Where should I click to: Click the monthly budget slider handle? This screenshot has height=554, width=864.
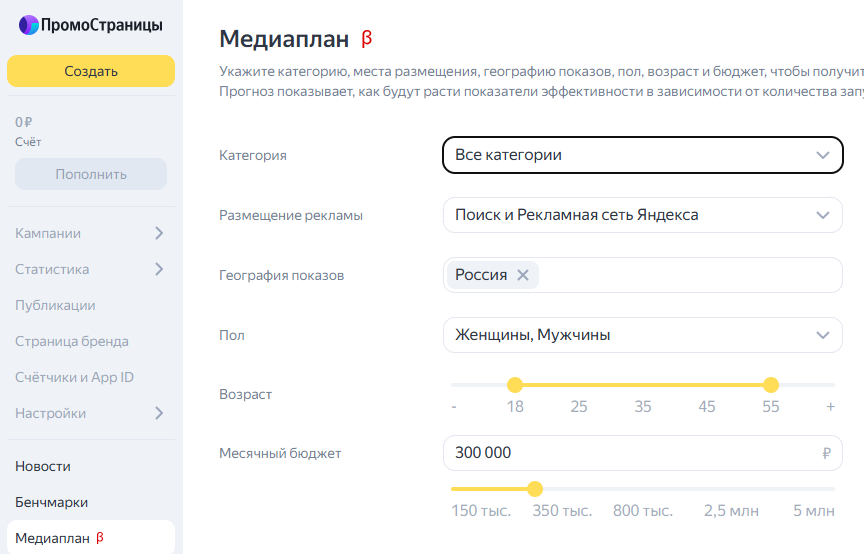point(534,489)
